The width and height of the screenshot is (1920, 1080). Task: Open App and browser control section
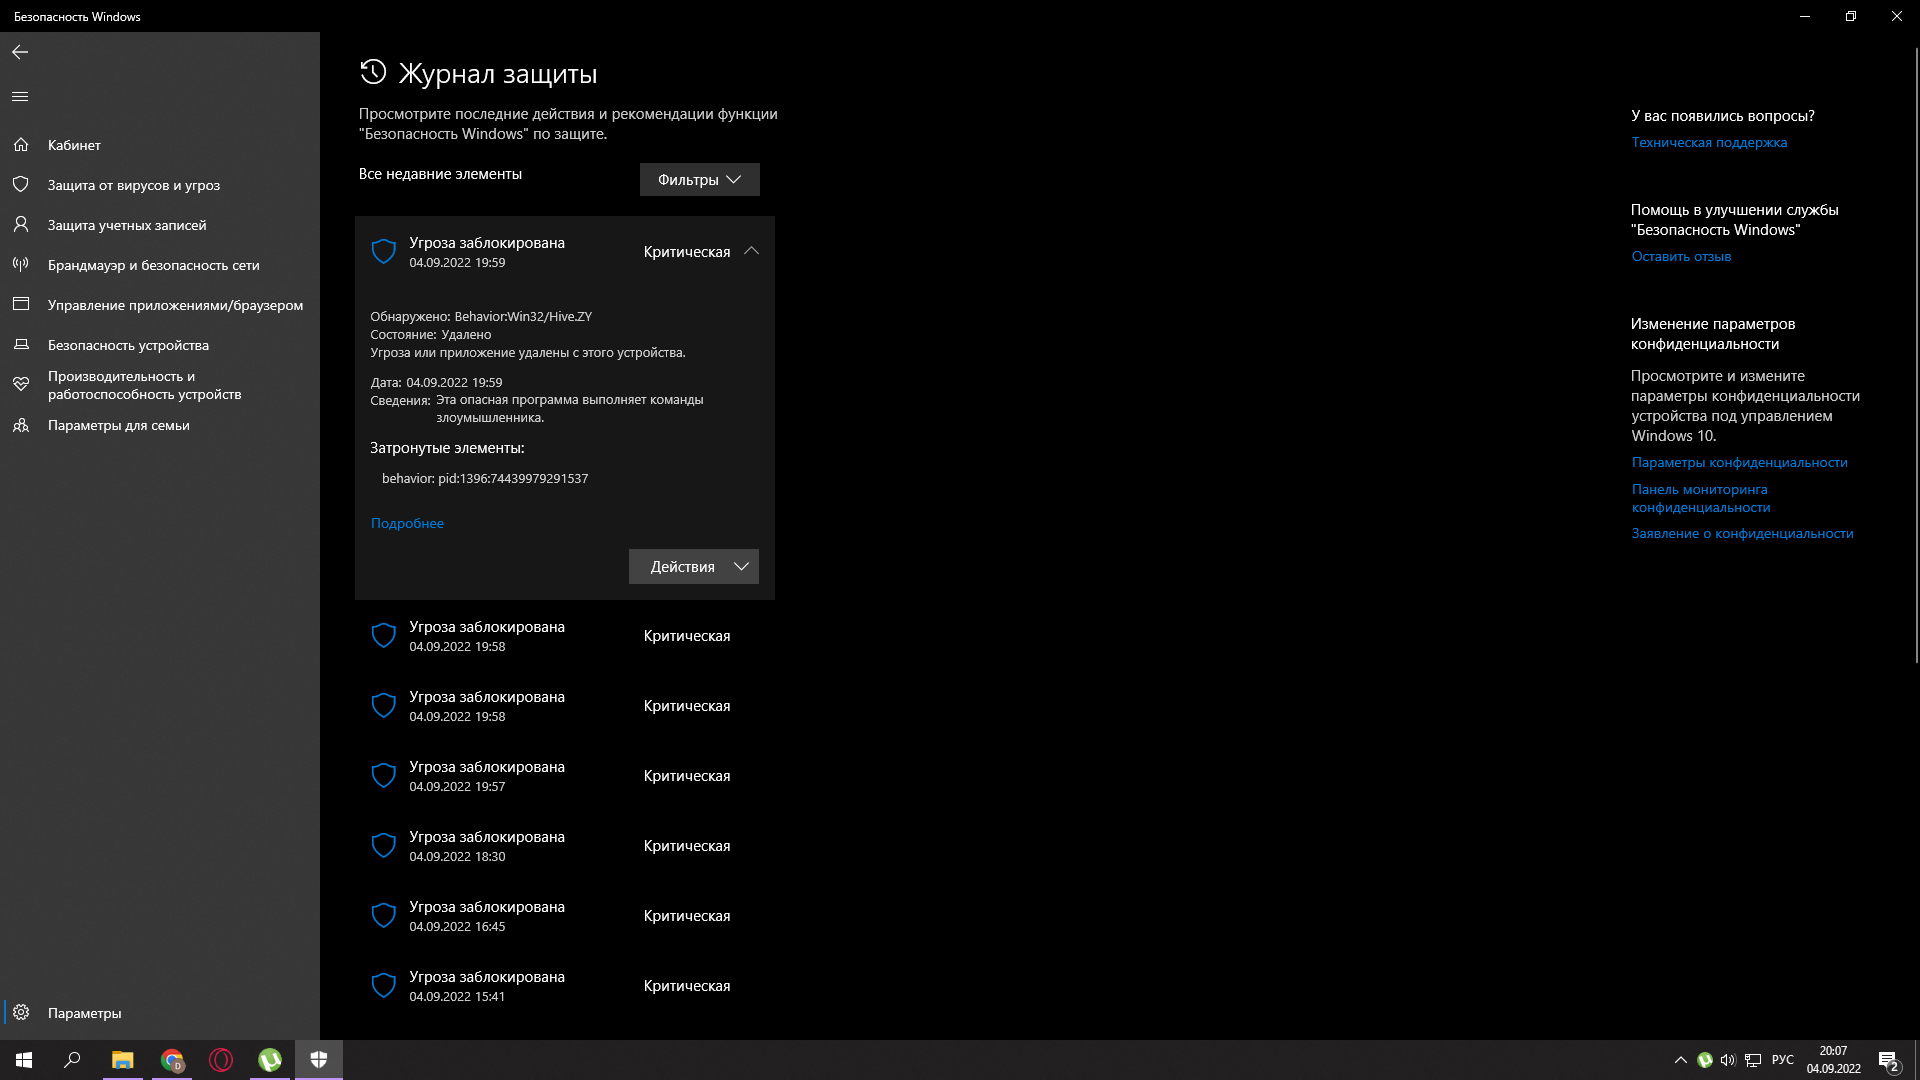click(x=175, y=304)
